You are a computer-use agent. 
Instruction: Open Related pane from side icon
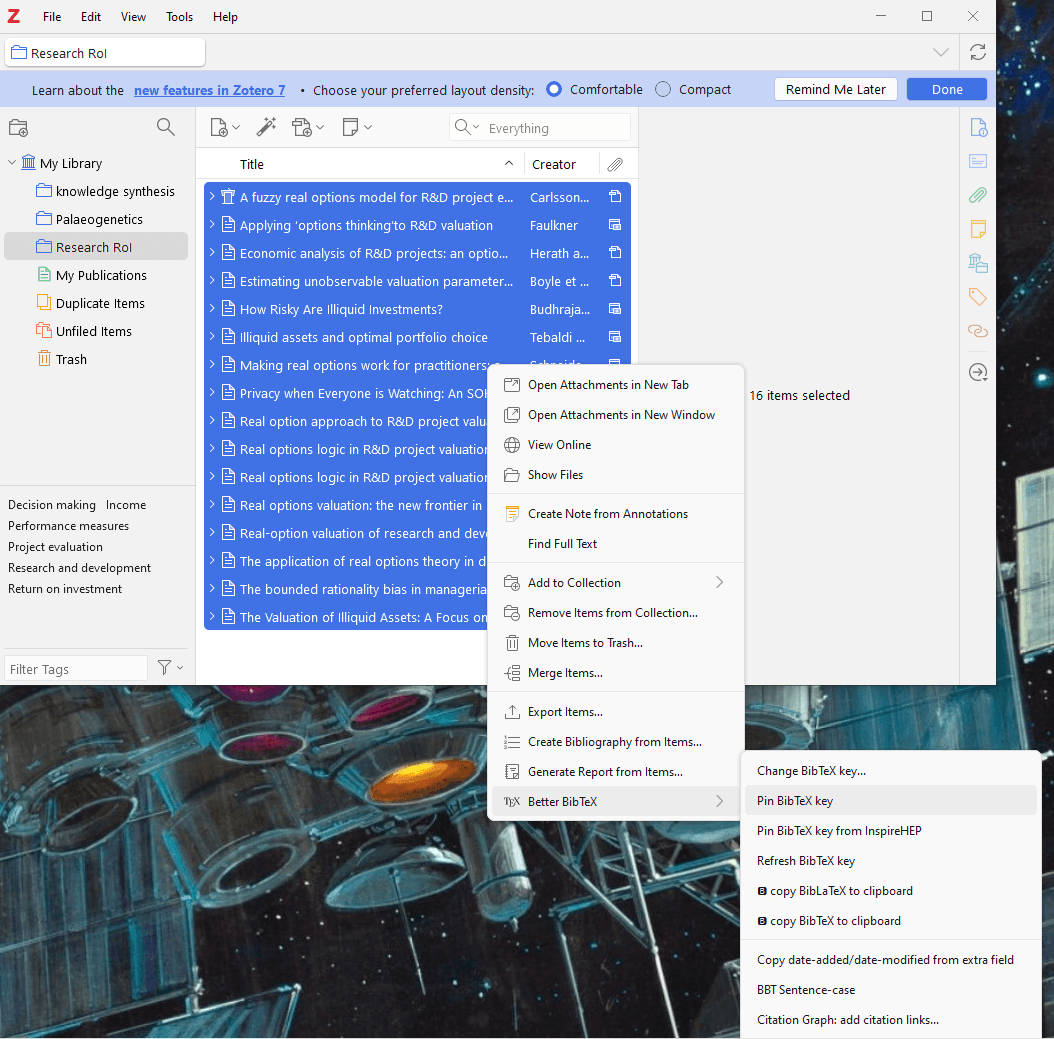978,331
